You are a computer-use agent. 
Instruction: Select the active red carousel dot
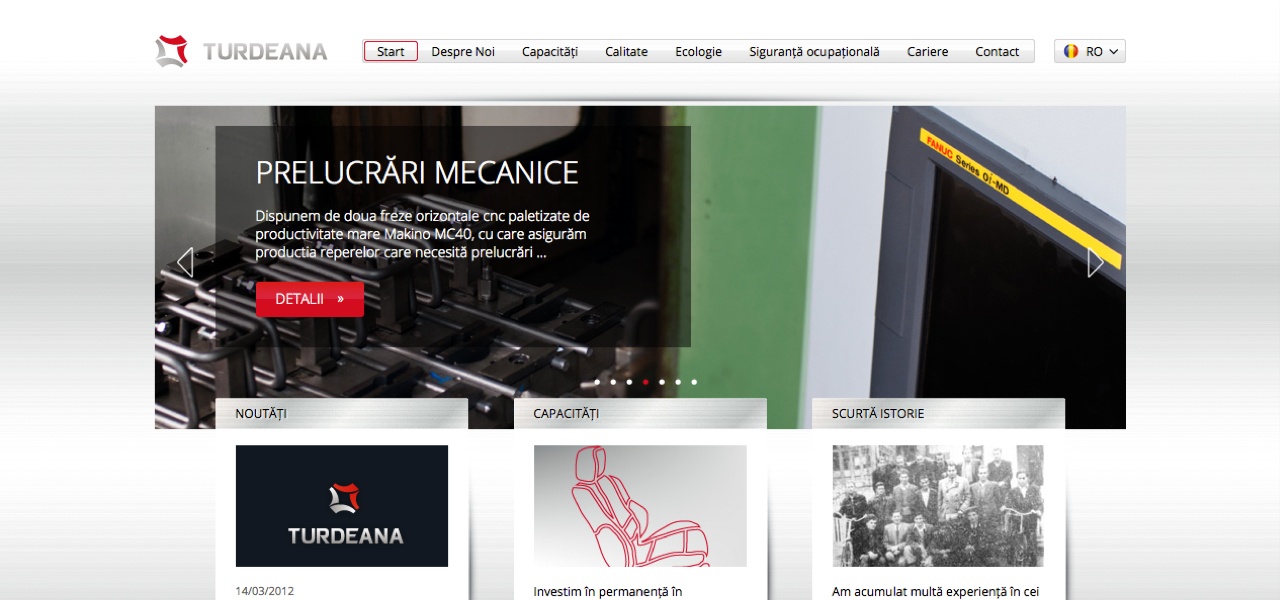coord(645,382)
